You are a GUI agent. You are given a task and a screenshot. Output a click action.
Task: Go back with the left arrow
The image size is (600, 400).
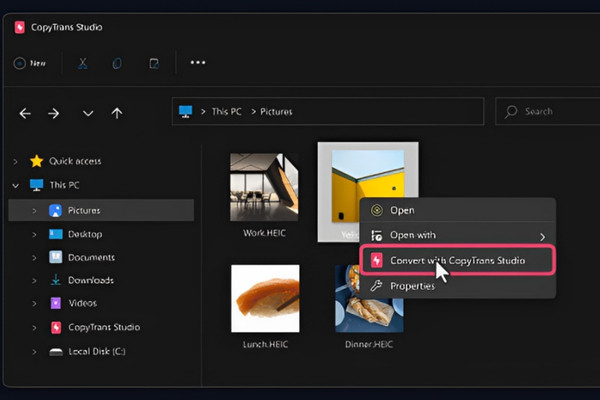pyautogui.click(x=25, y=113)
